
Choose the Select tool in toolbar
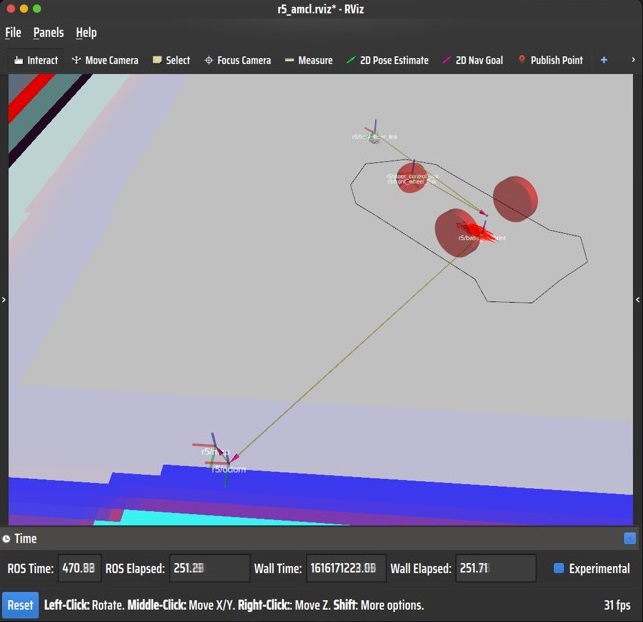(x=171, y=60)
